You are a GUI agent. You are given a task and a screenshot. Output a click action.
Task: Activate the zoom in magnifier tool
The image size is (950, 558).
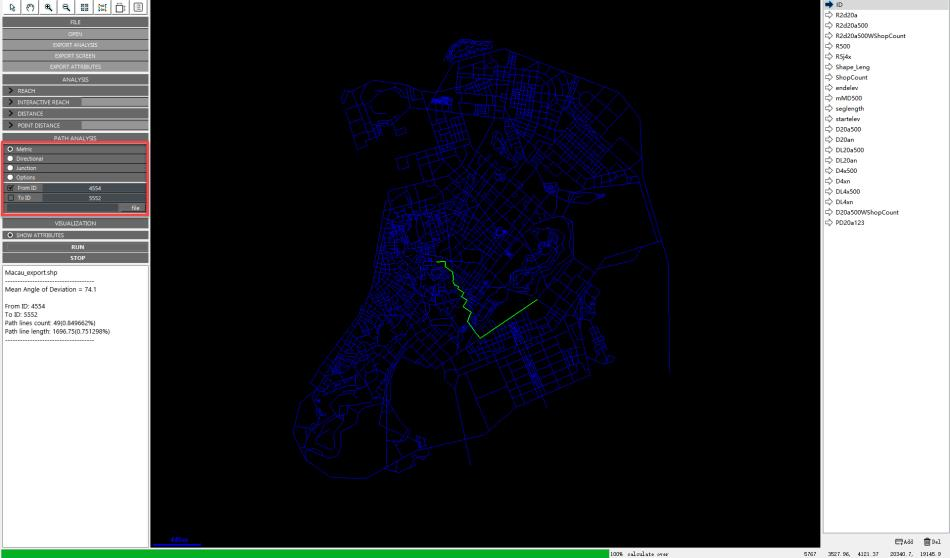(x=48, y=7)
